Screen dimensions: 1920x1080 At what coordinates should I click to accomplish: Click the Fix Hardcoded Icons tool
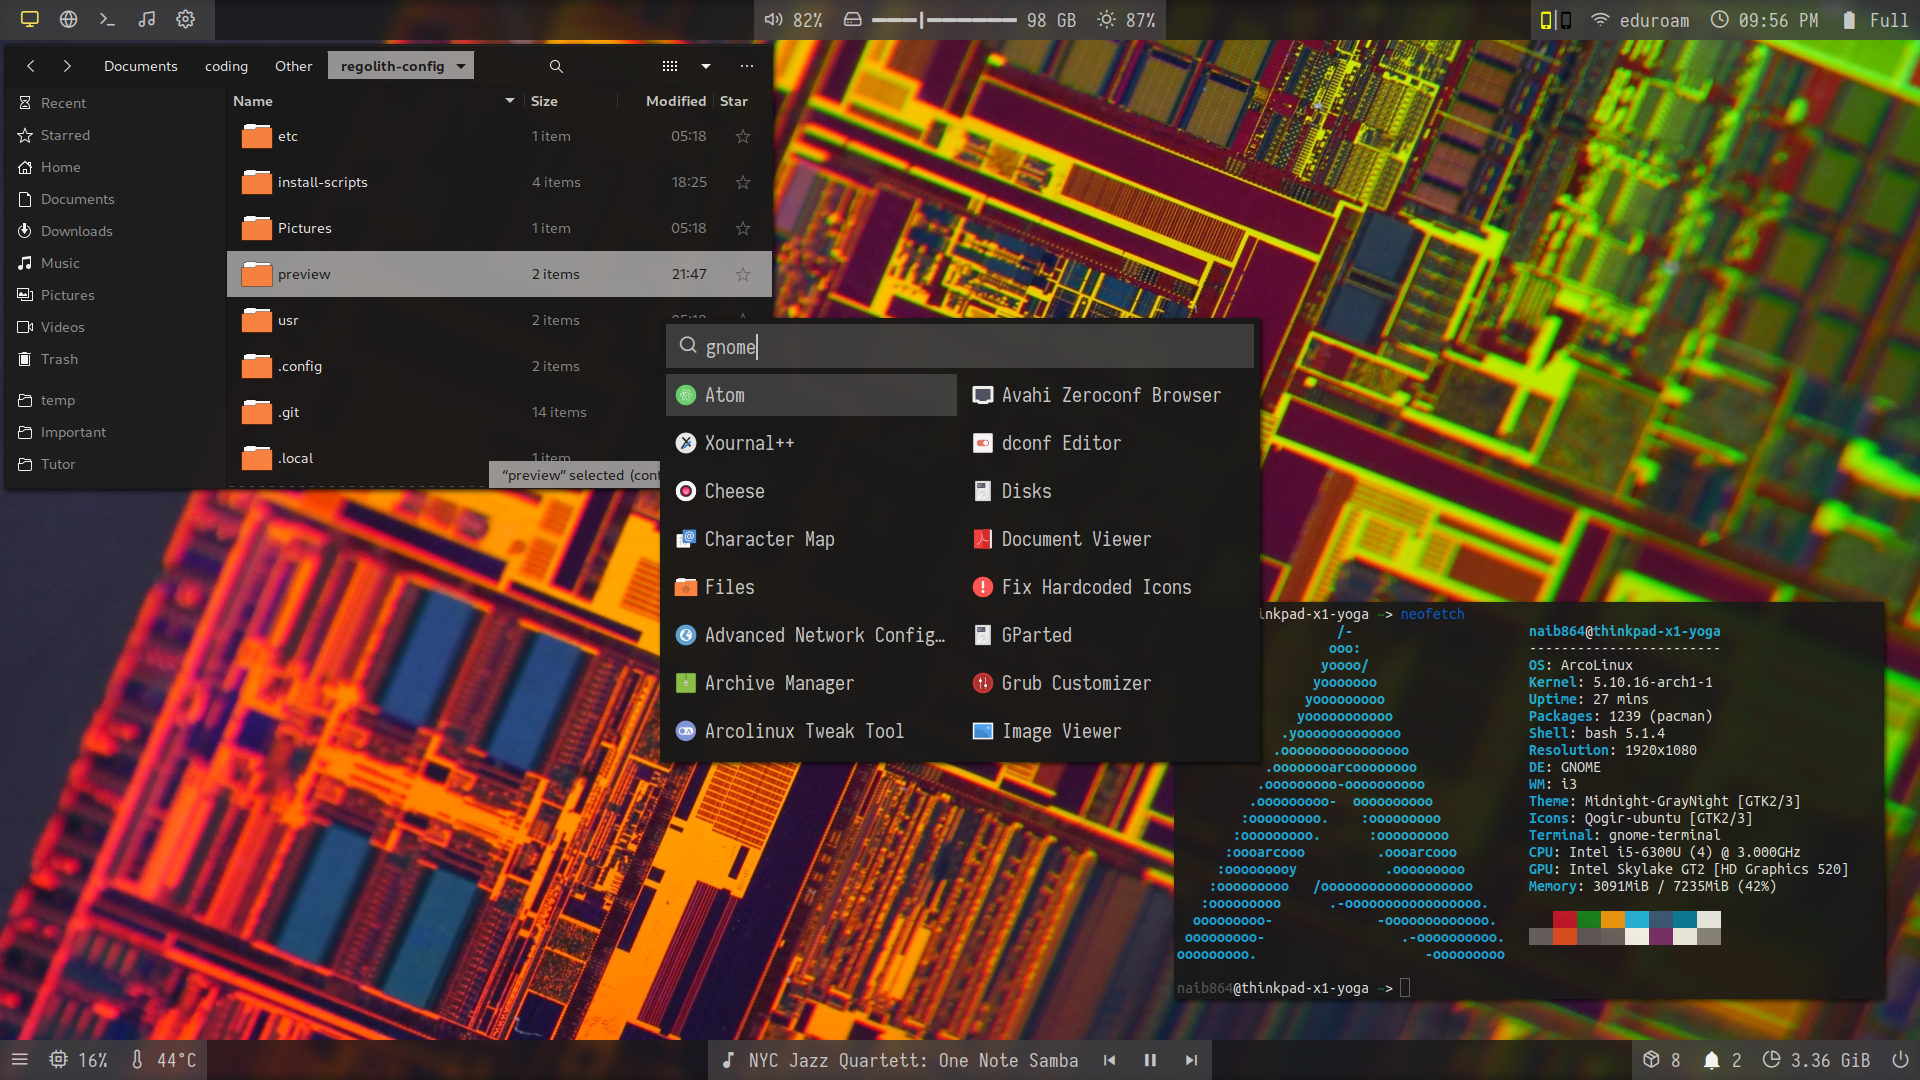[x=1096, y=587]
